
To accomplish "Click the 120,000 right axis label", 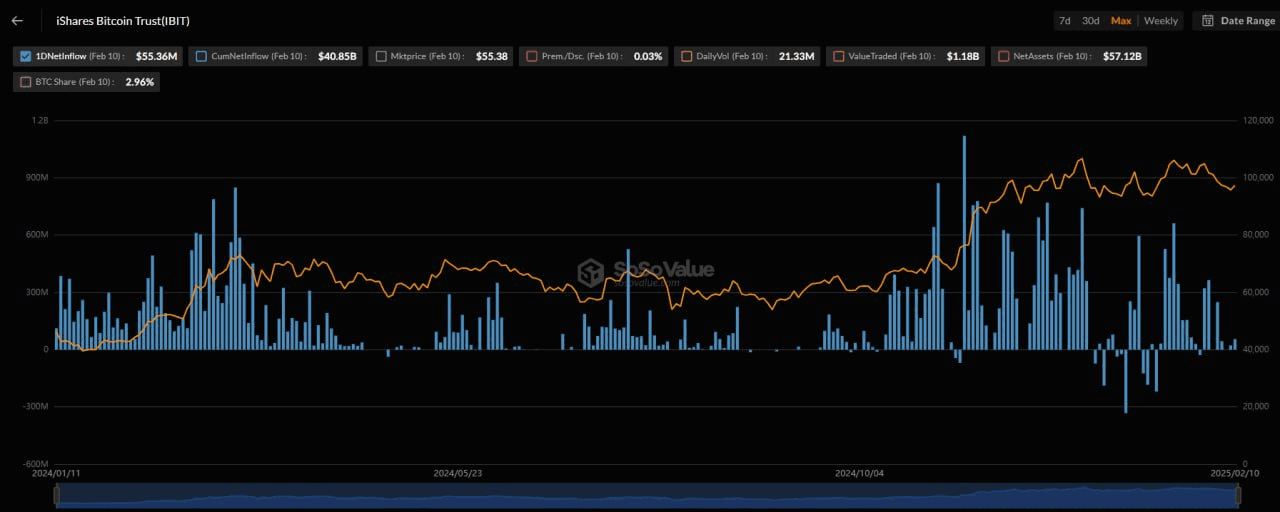I will coord(1259,120).
